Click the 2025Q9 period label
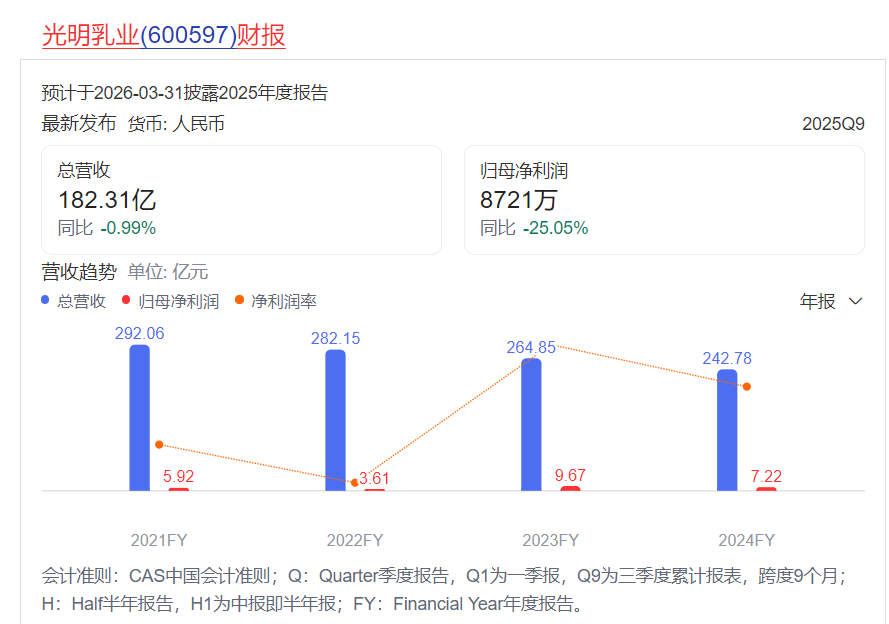889x624 pixels. tap(833, 124)
